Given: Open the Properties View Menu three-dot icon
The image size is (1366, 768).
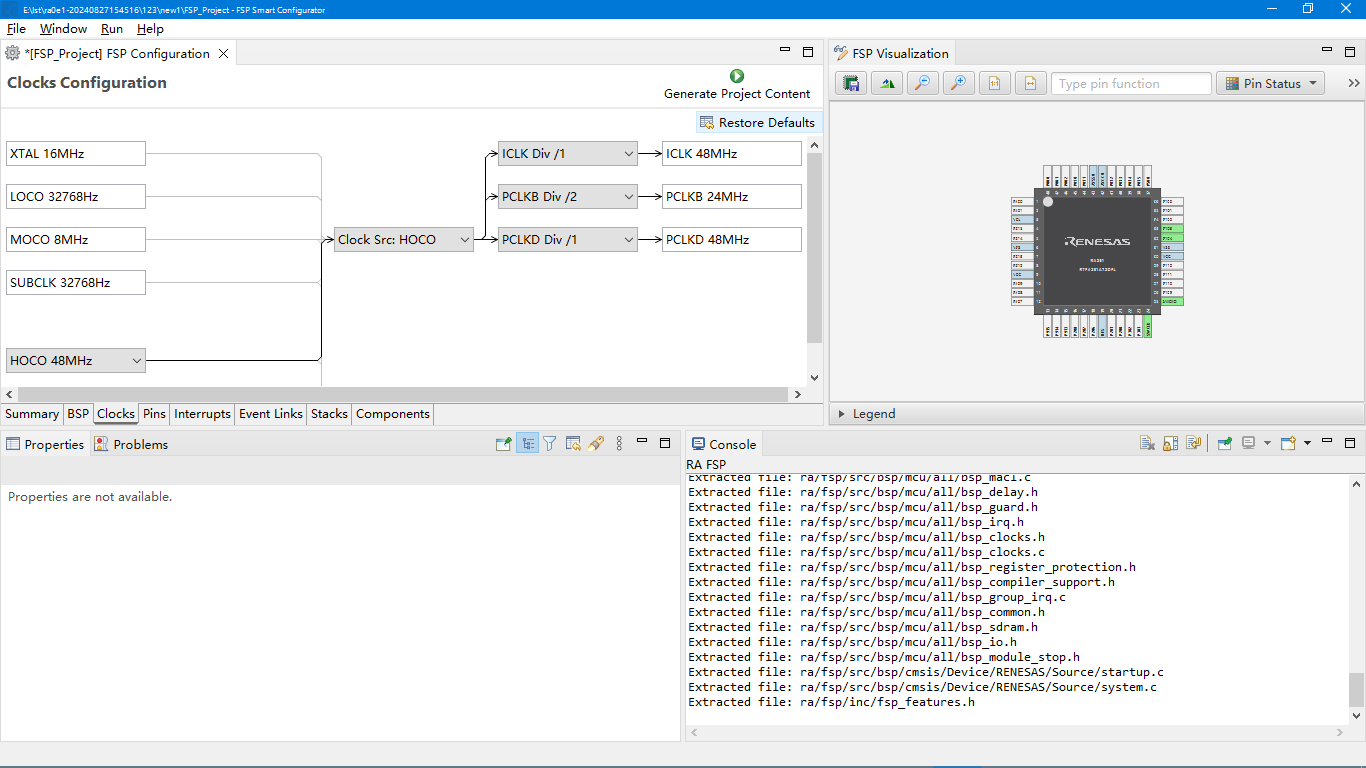Looking at the screenshot, I should tap(619, 444).
